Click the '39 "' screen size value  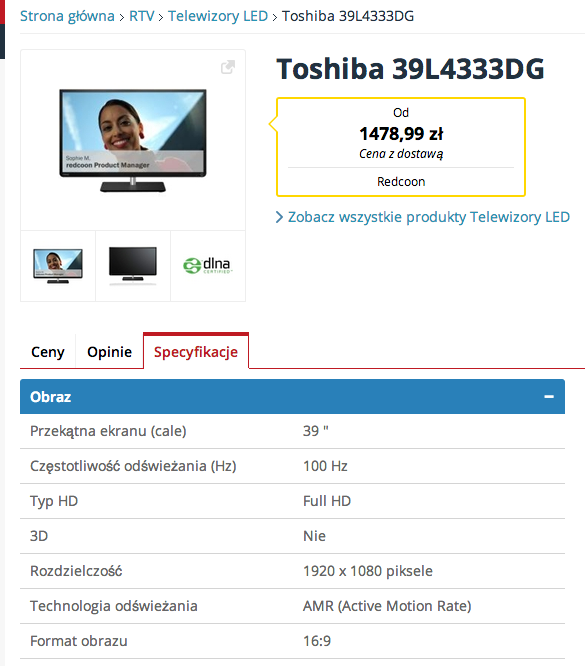[316, 431]
